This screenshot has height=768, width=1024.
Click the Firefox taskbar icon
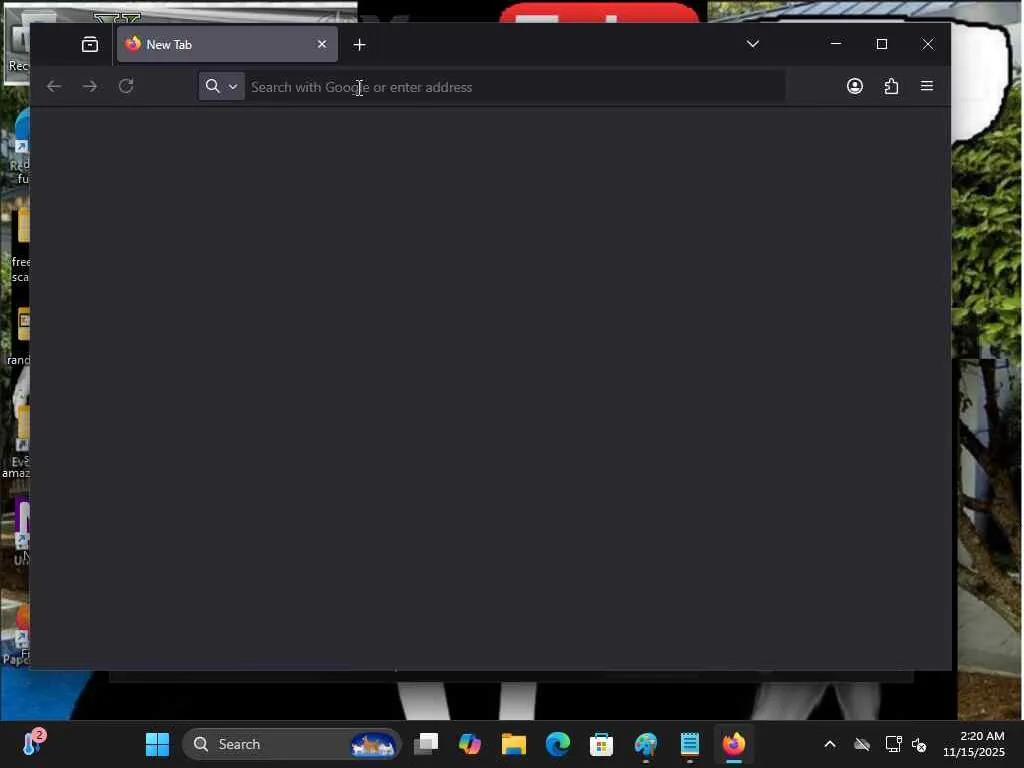733,744
